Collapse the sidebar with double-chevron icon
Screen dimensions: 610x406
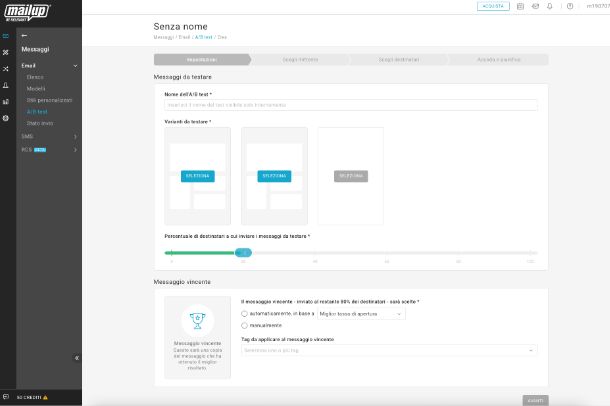click(77, 358)
